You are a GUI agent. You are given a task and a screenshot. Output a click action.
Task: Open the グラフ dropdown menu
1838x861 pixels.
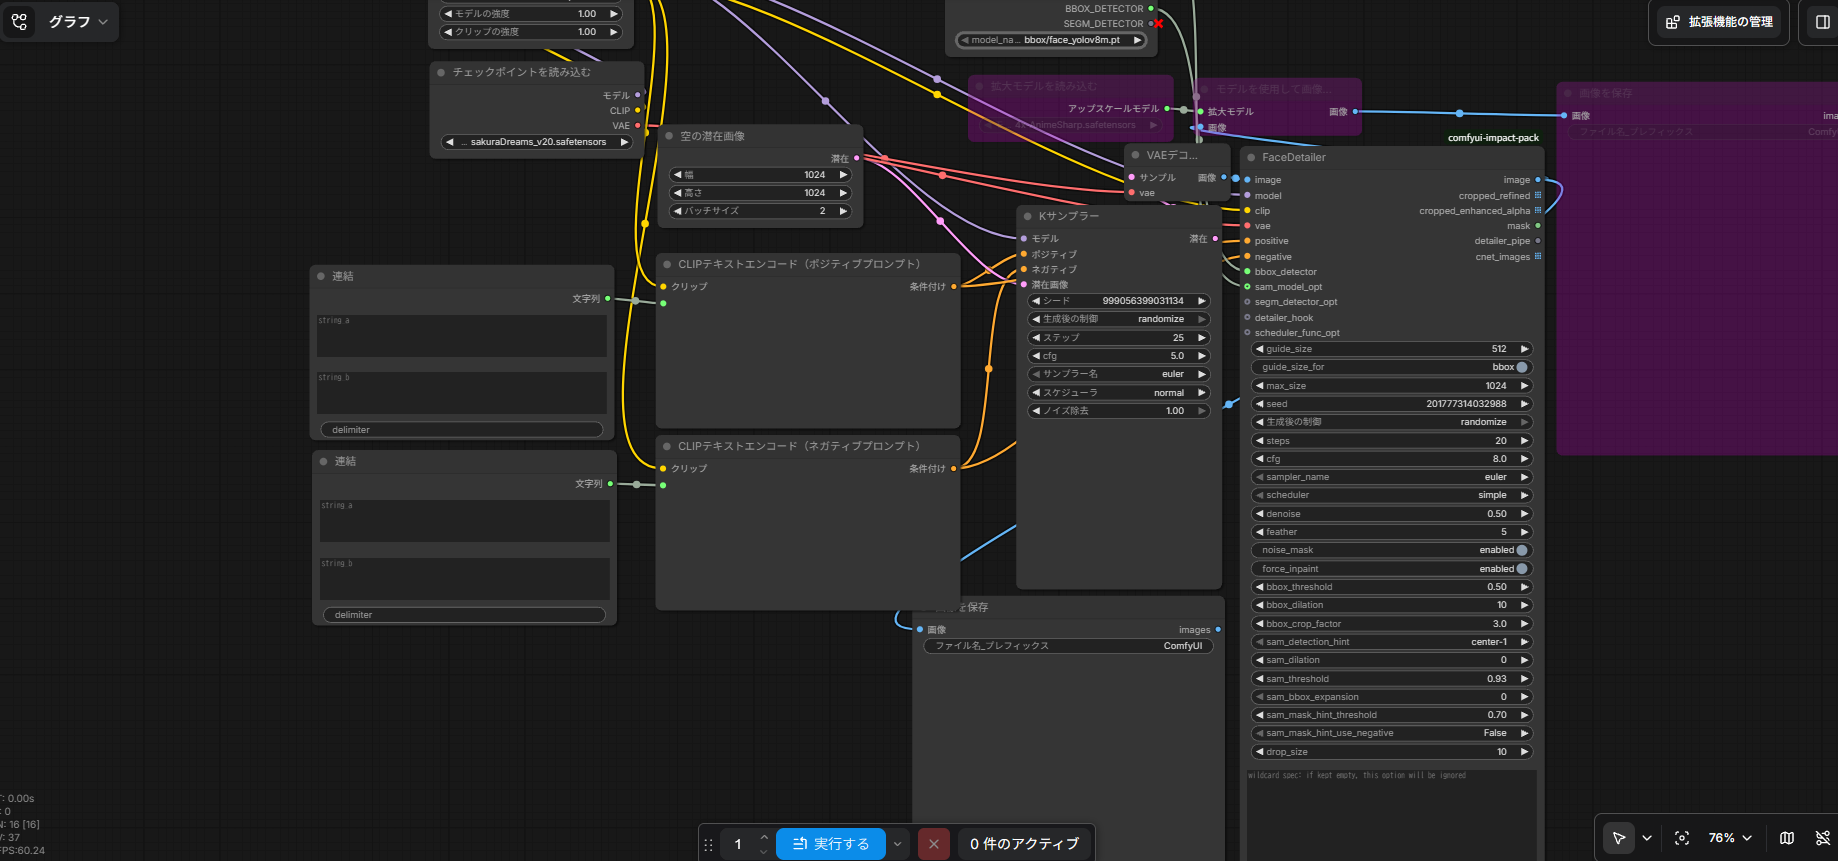pos(78,22)
